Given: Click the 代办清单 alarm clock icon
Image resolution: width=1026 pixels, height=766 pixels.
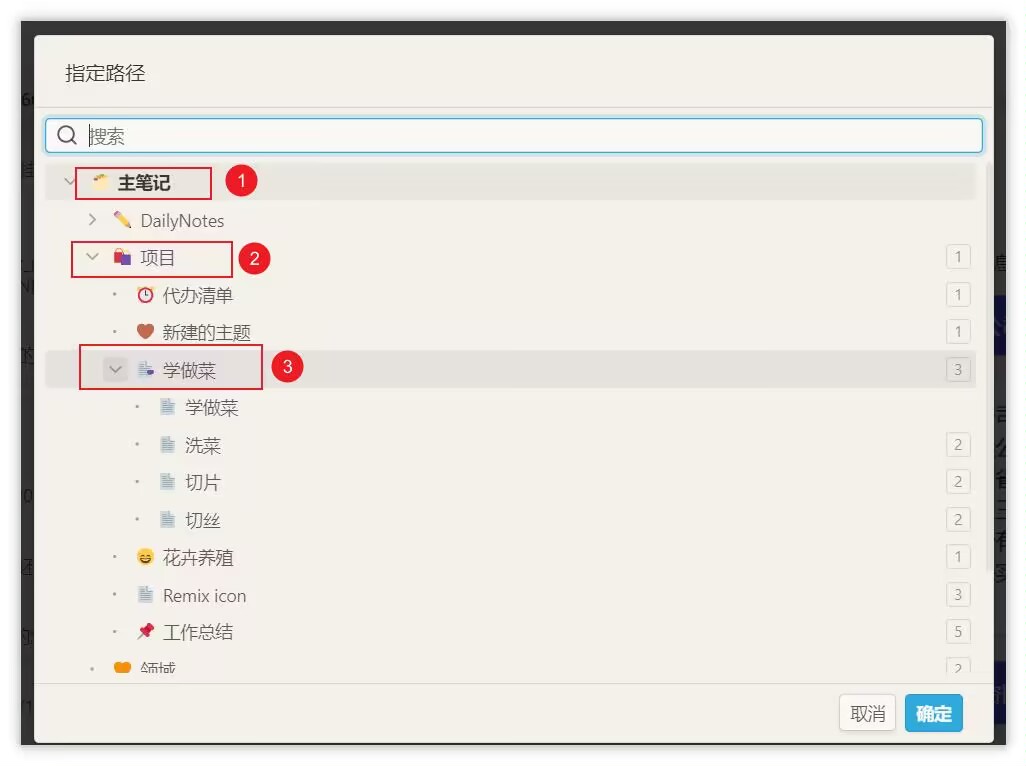Looking at the screenshot, I should coord(145,295).
